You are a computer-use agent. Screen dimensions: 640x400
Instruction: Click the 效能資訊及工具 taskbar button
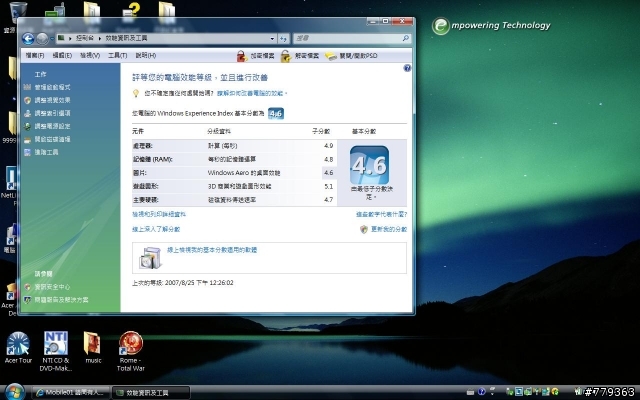151,393
